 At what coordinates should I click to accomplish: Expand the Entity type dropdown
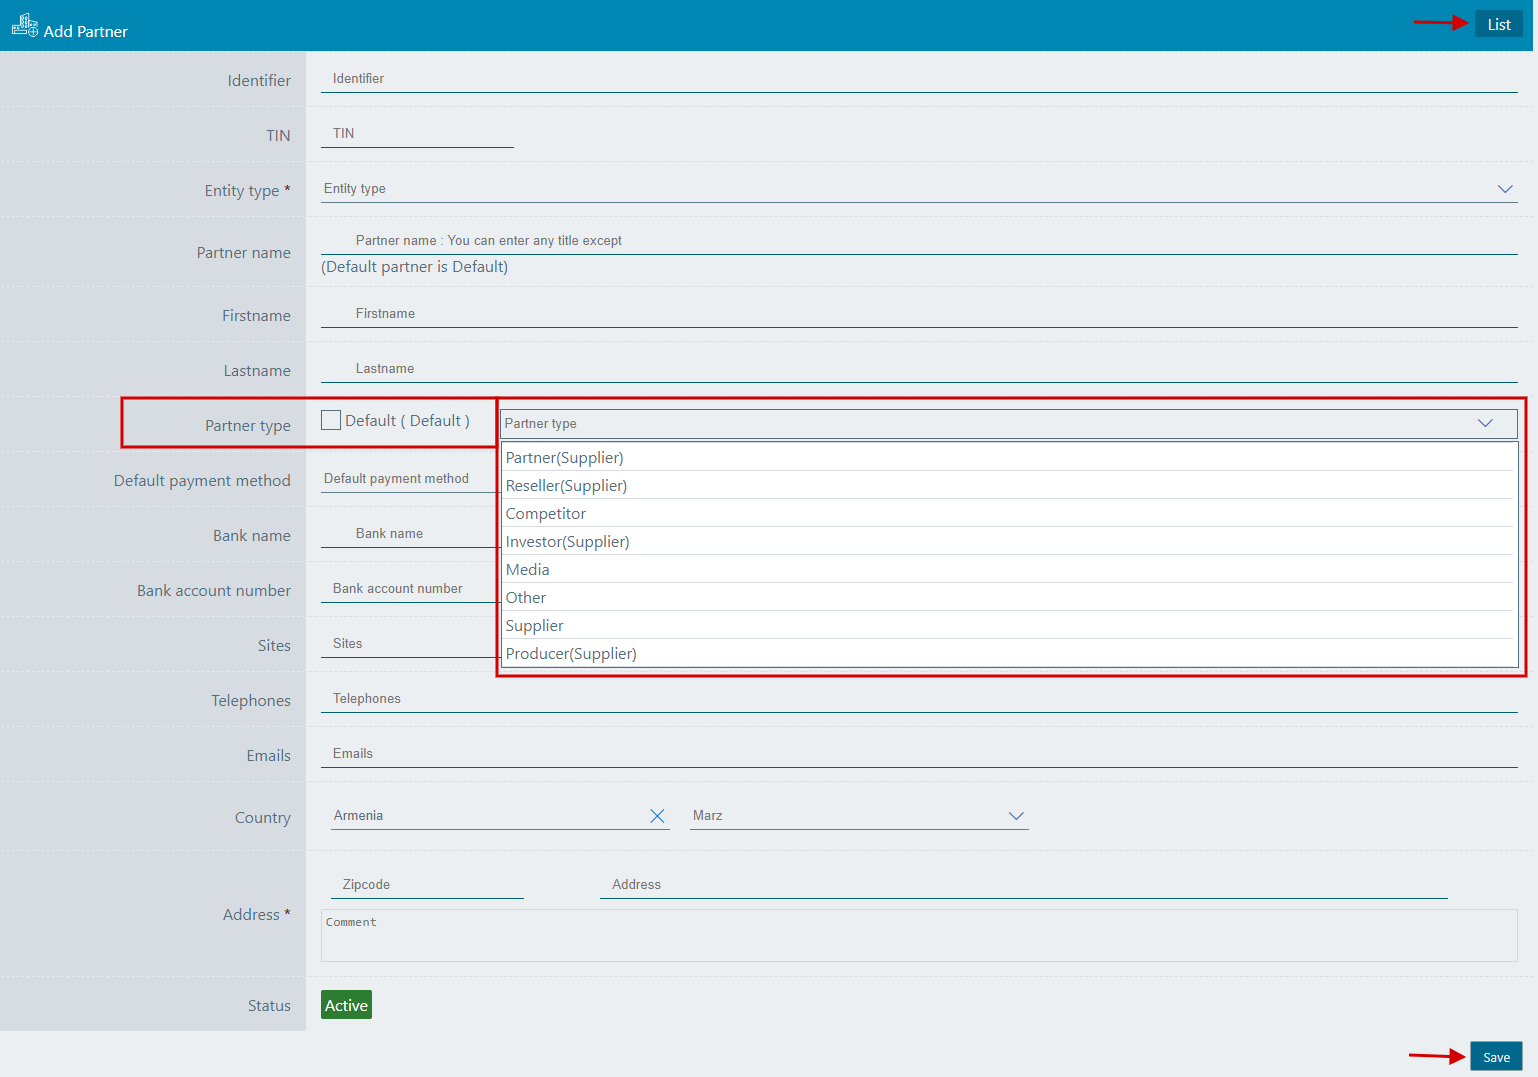pos(1504,189)
